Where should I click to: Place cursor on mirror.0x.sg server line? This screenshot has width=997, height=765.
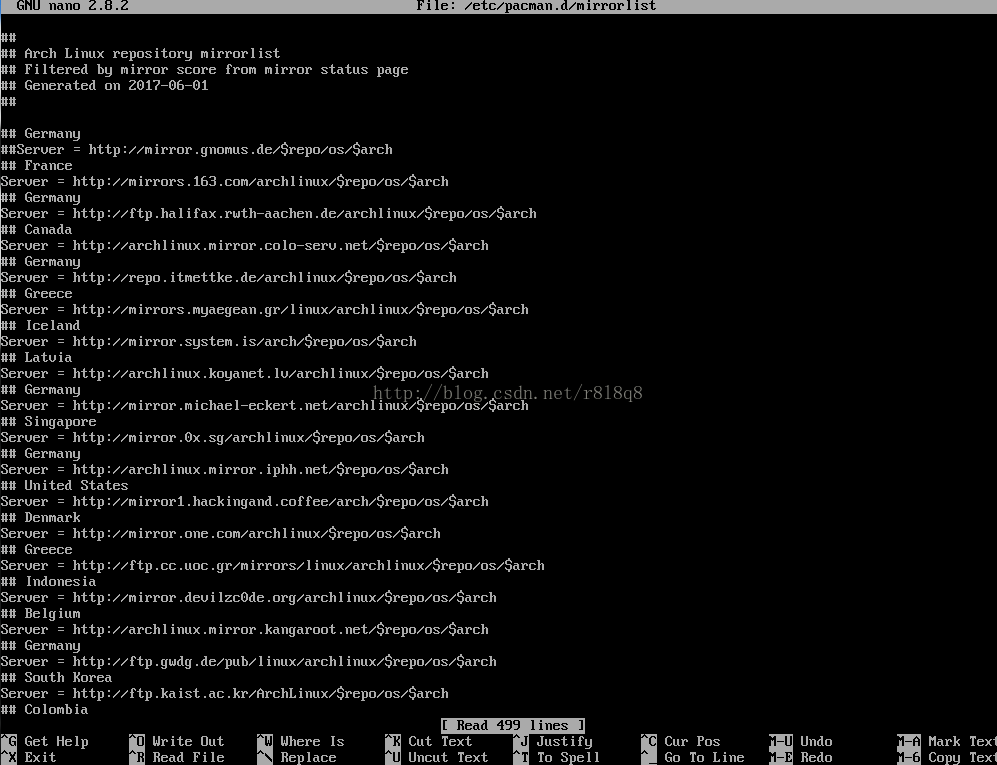pyautogui.click(x=212, y=438)
